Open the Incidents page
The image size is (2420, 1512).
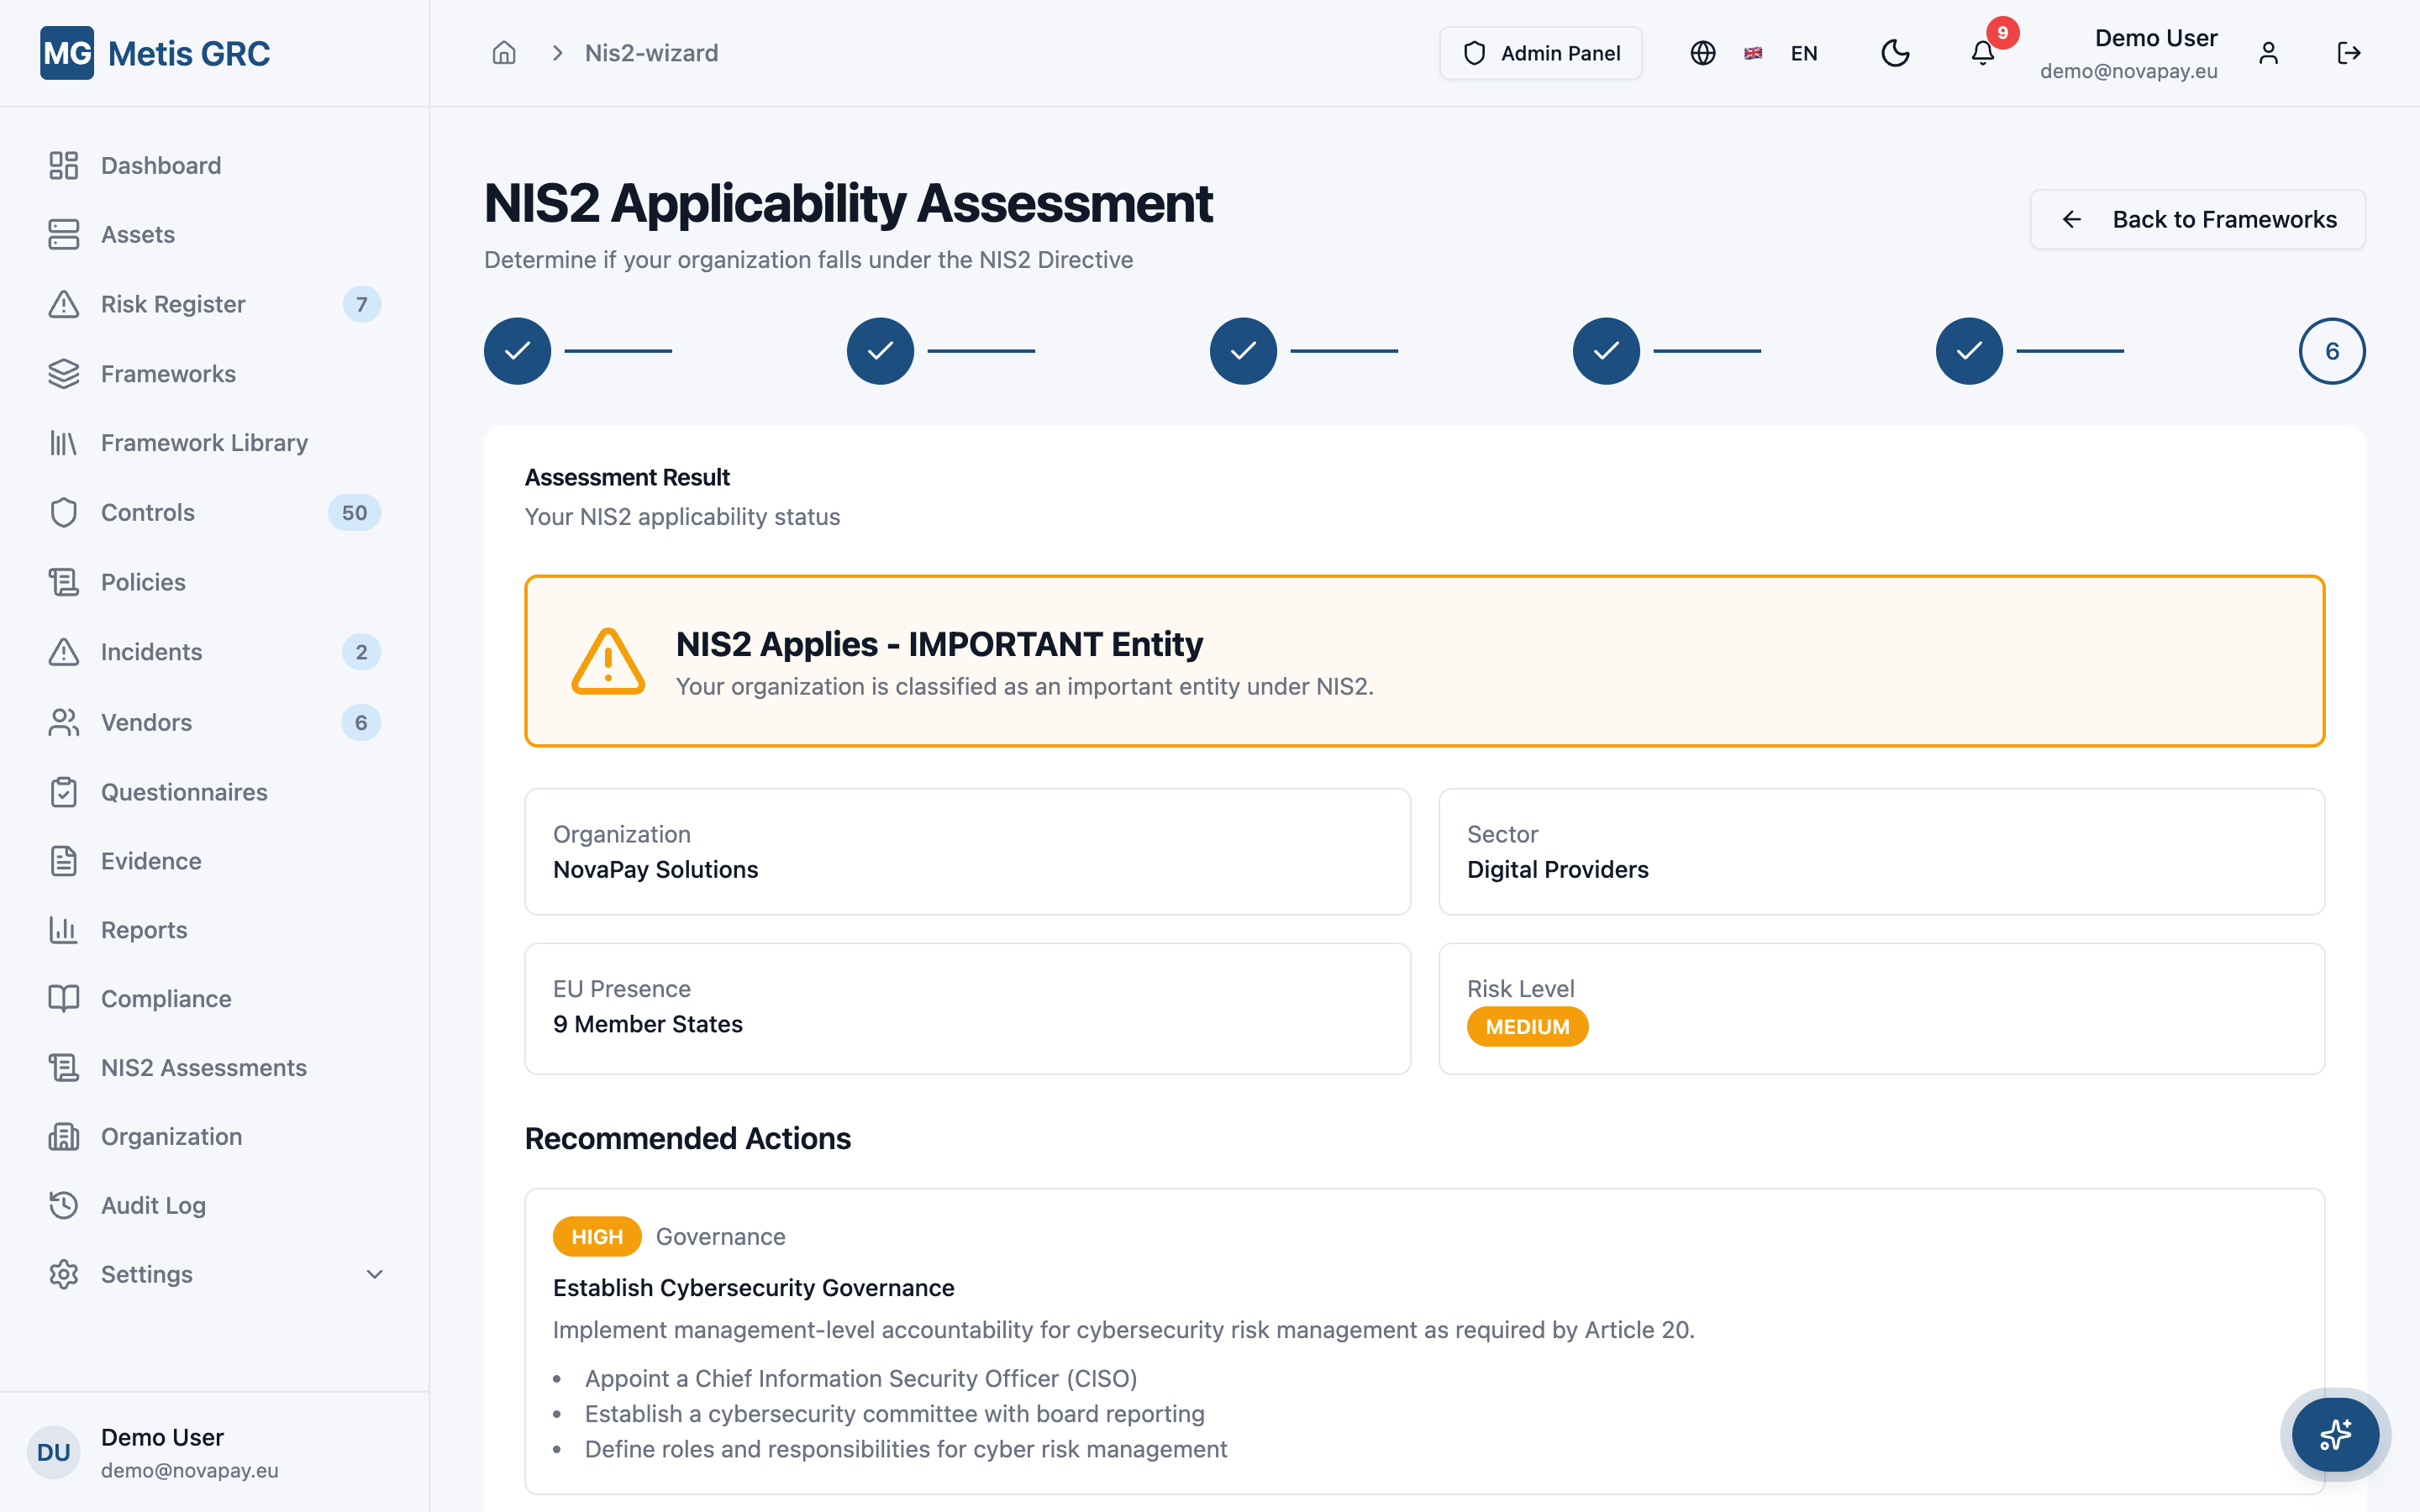(x=151, y=651)
